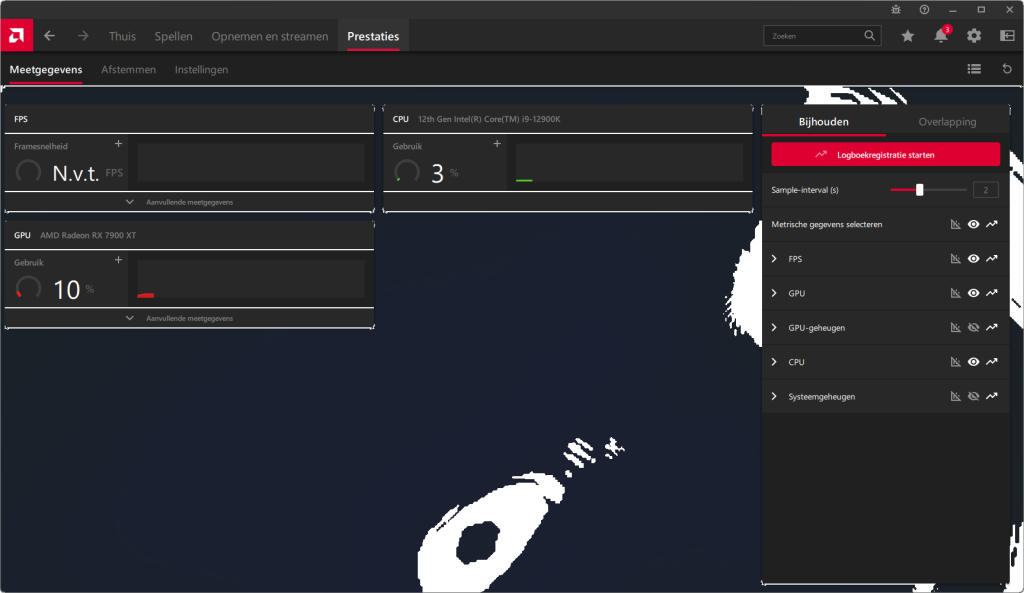Click the search magnifier icon
Screen dimensions: 1024x593
point(869,36)
